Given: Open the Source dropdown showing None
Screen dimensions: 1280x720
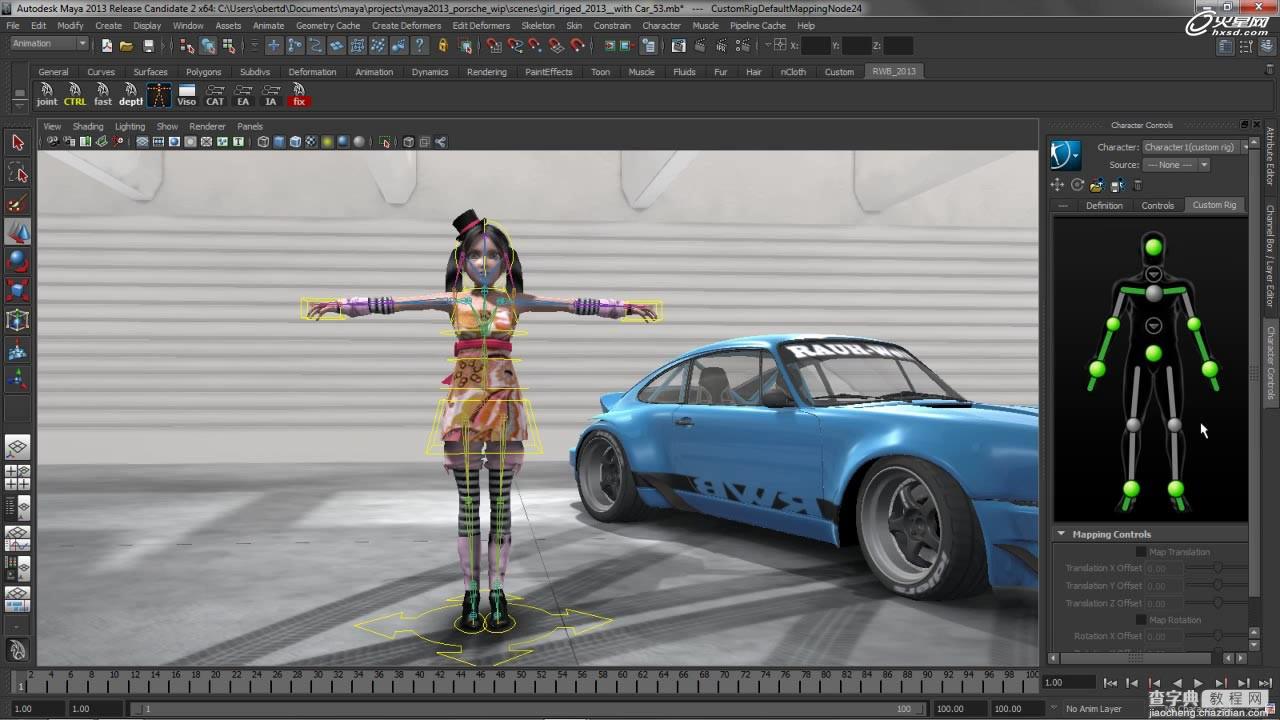Looking at the screenshot, I should (1177, 165).
